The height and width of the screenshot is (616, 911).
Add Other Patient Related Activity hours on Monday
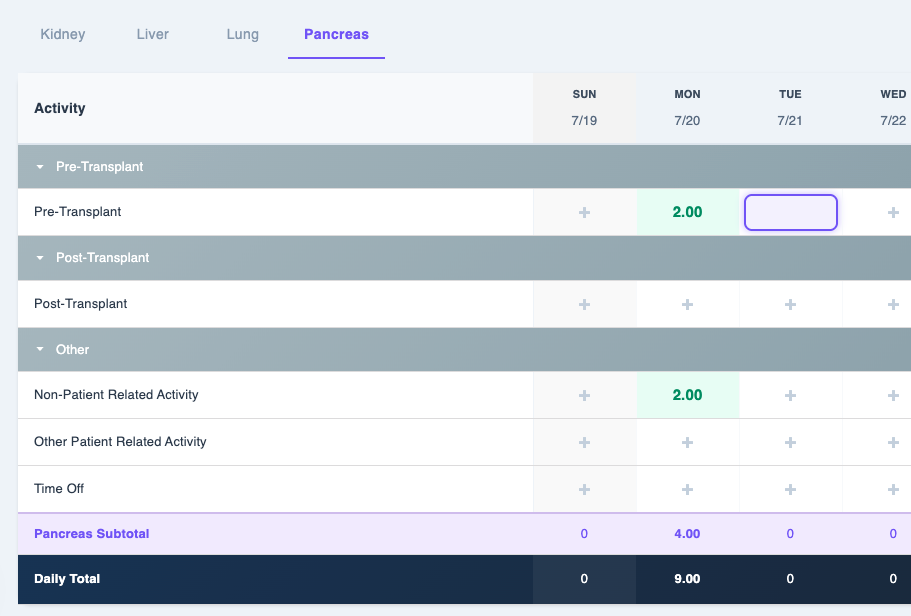pos(687,443)
